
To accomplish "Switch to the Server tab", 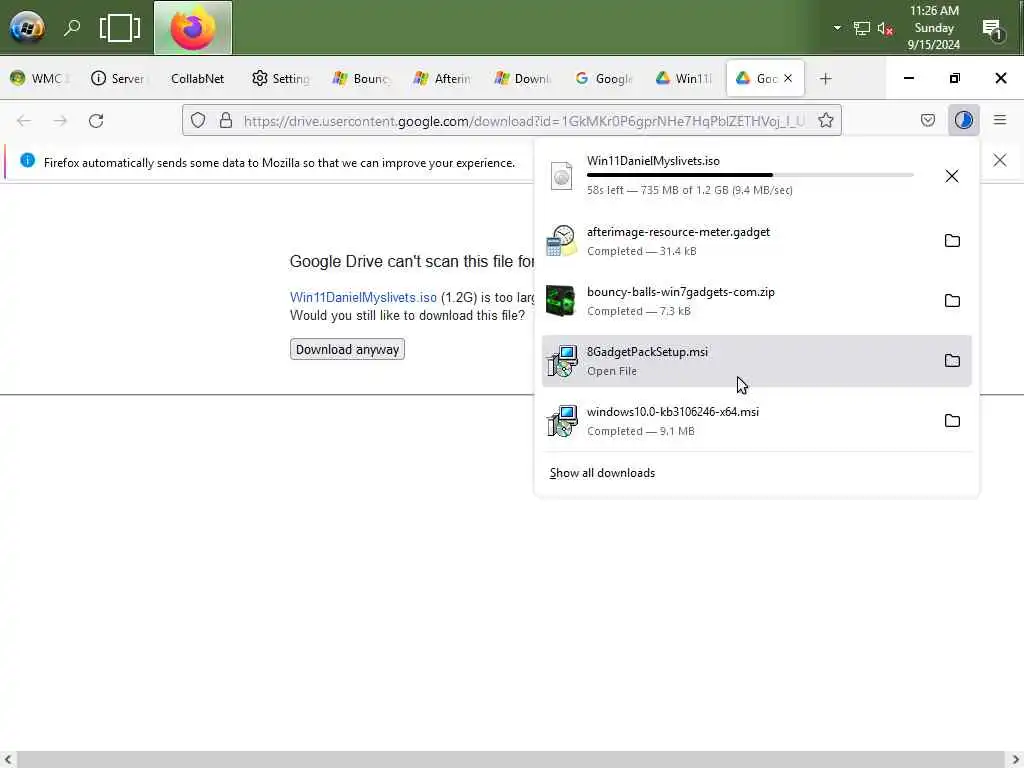I will click(x=119, y=78).
